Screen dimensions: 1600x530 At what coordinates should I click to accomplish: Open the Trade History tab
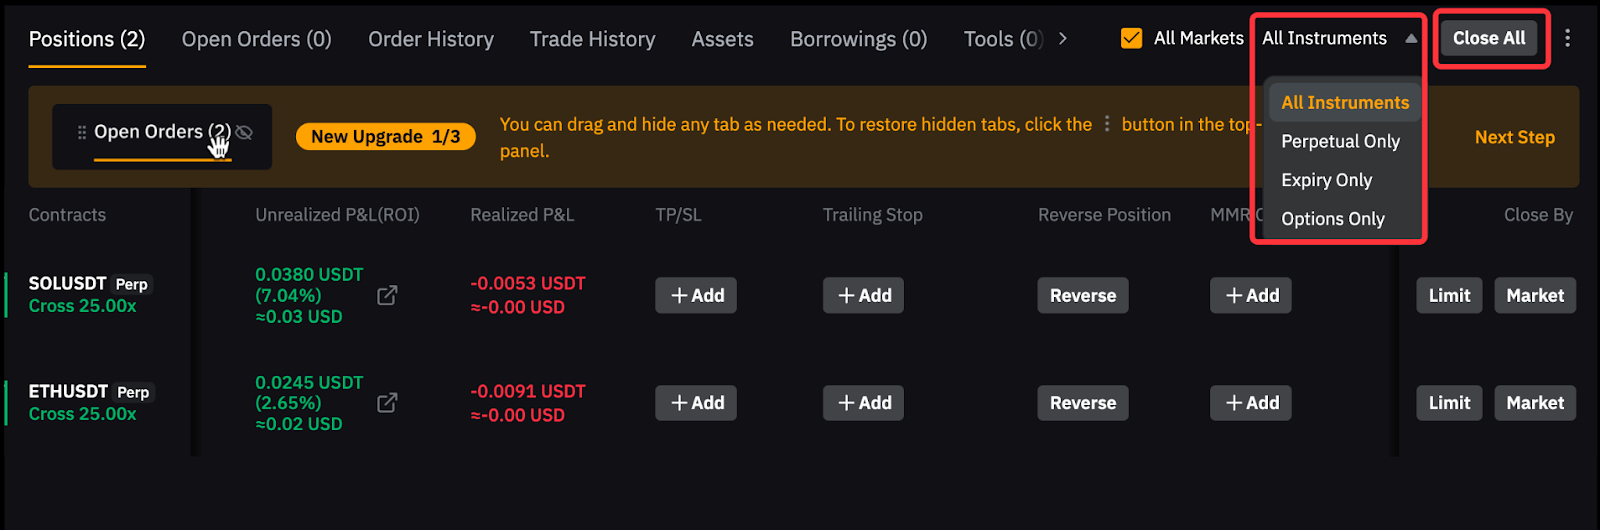point(592,39)
